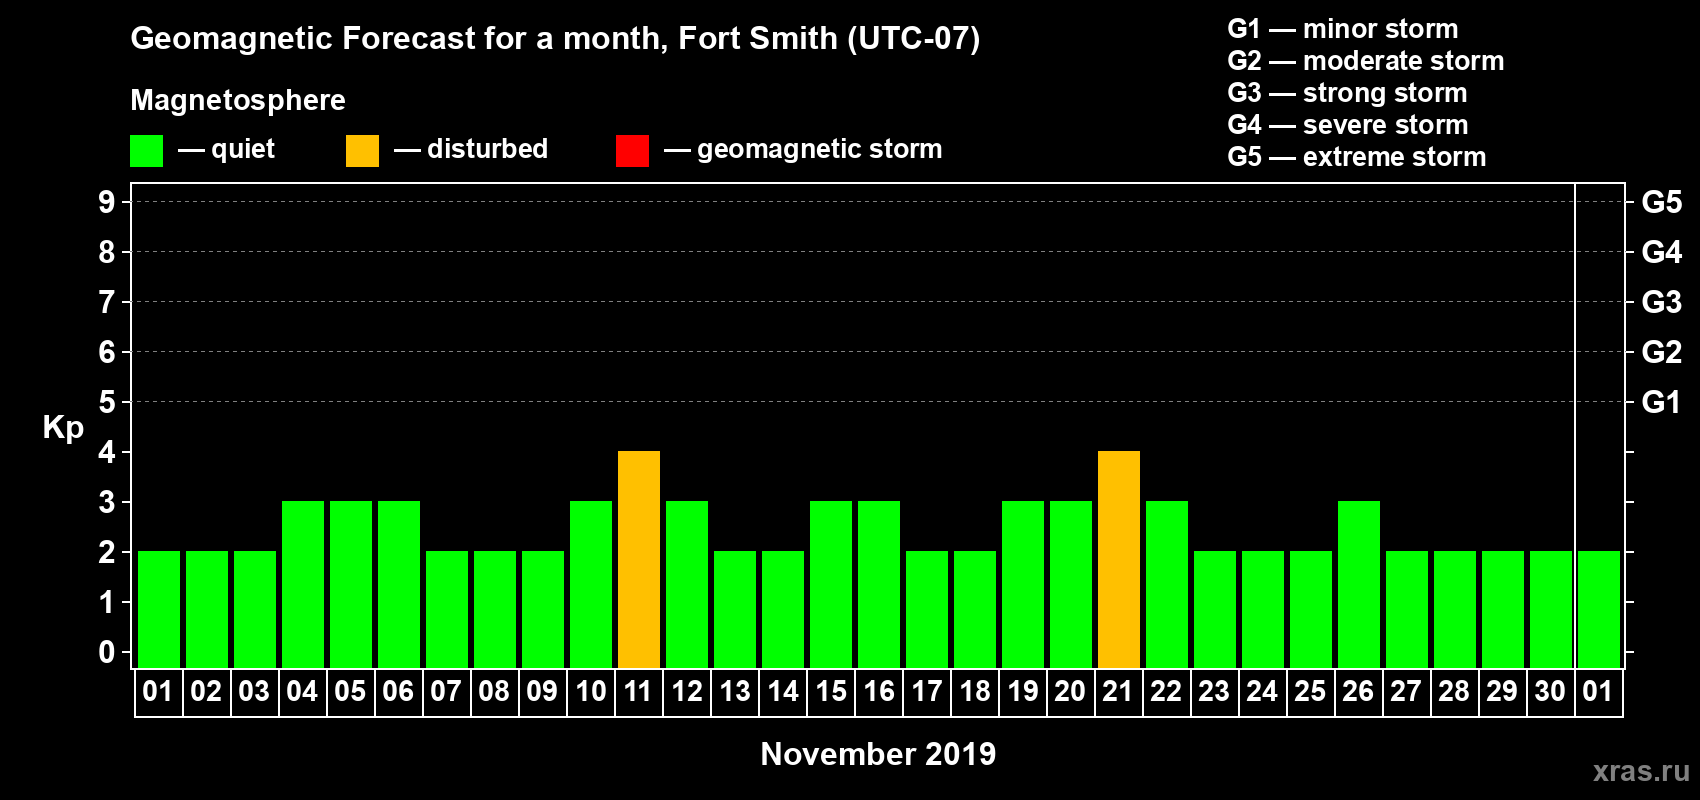Click the 'November 2019' axis caption
This screenshot has width=1700, height=800.
[878, 754]
